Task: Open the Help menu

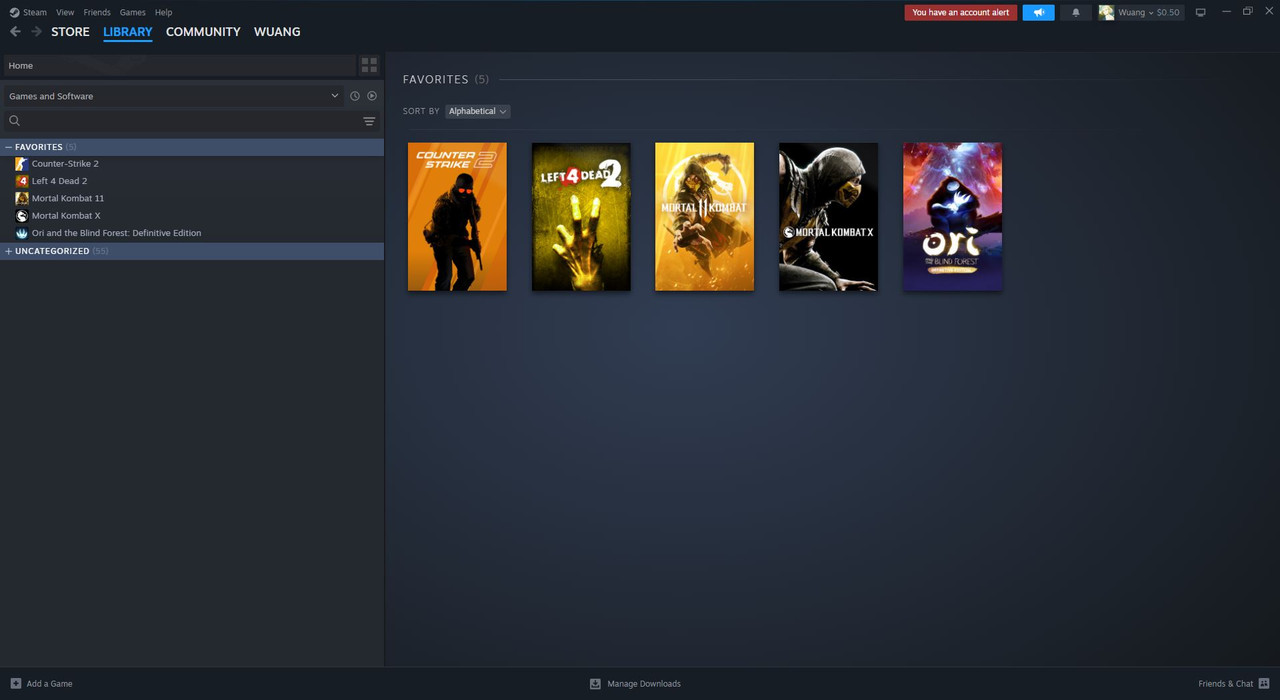Action: (x=164, y=12)
